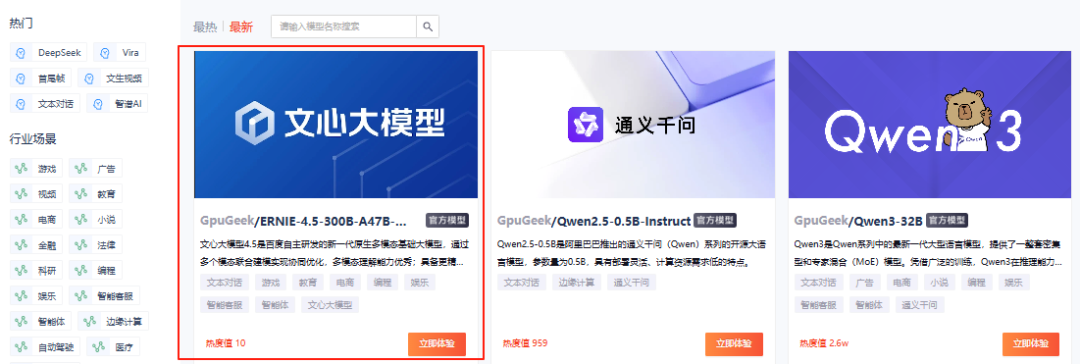Click 立即体验 on the Qwen3-32B card
Screen dimensions: 1080x364
[x=1031, y=344]
